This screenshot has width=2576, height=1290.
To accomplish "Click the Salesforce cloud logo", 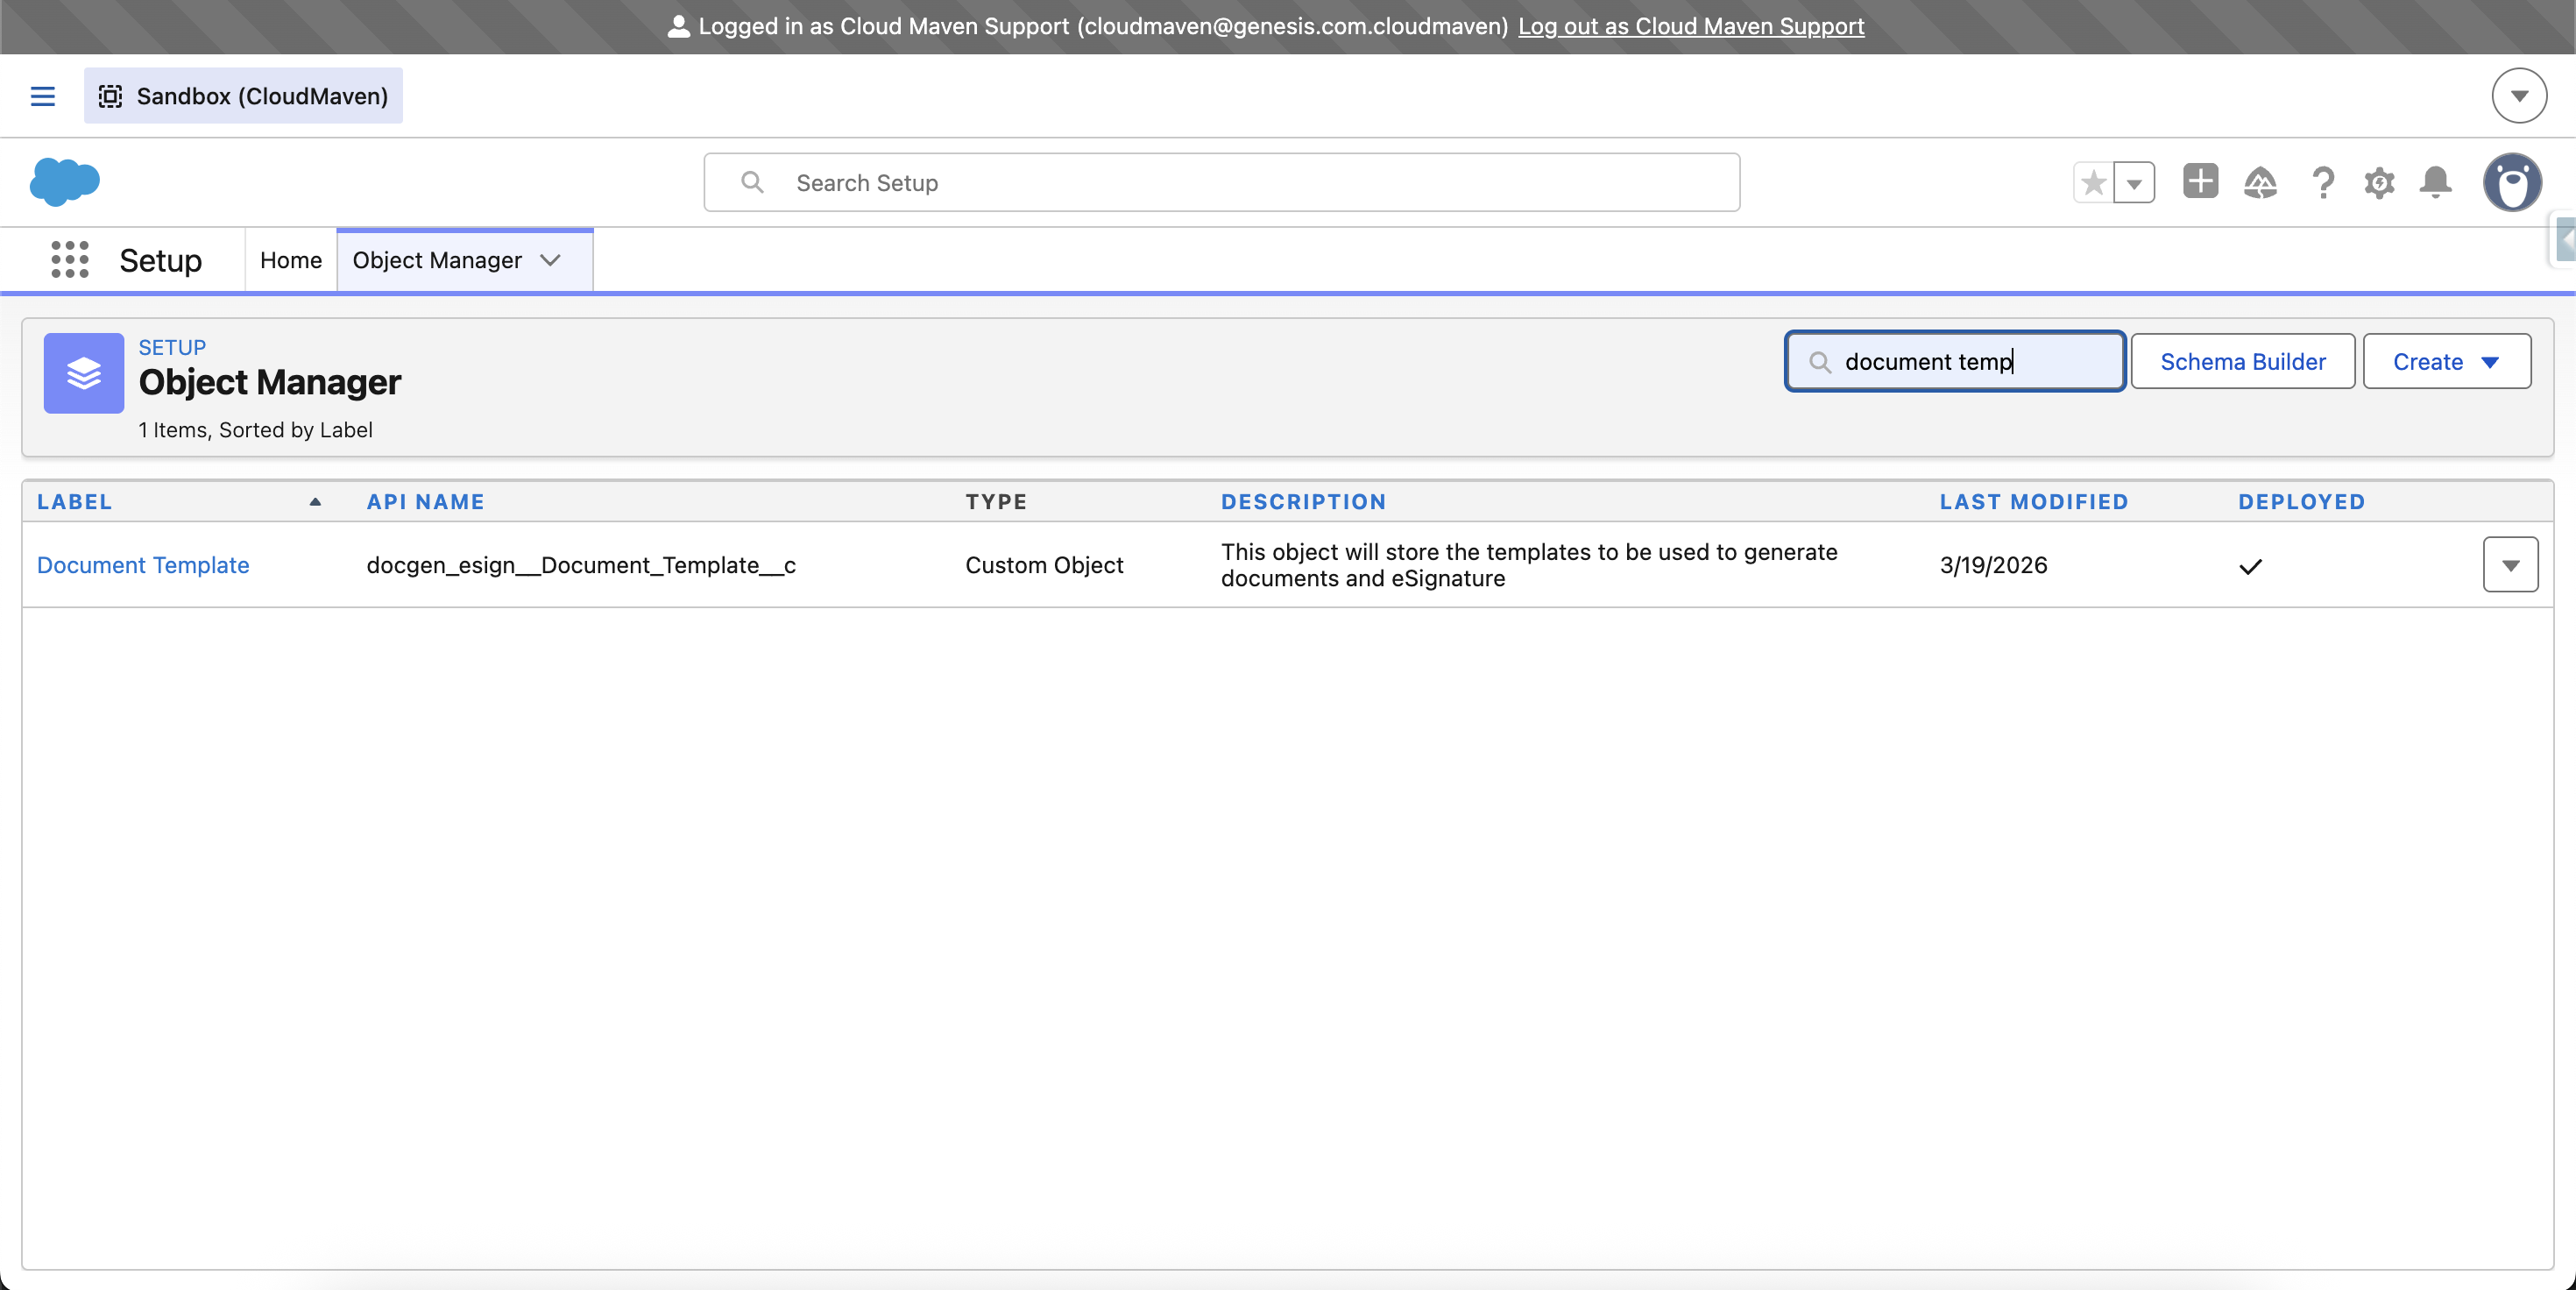I will (x=65, y=182).
